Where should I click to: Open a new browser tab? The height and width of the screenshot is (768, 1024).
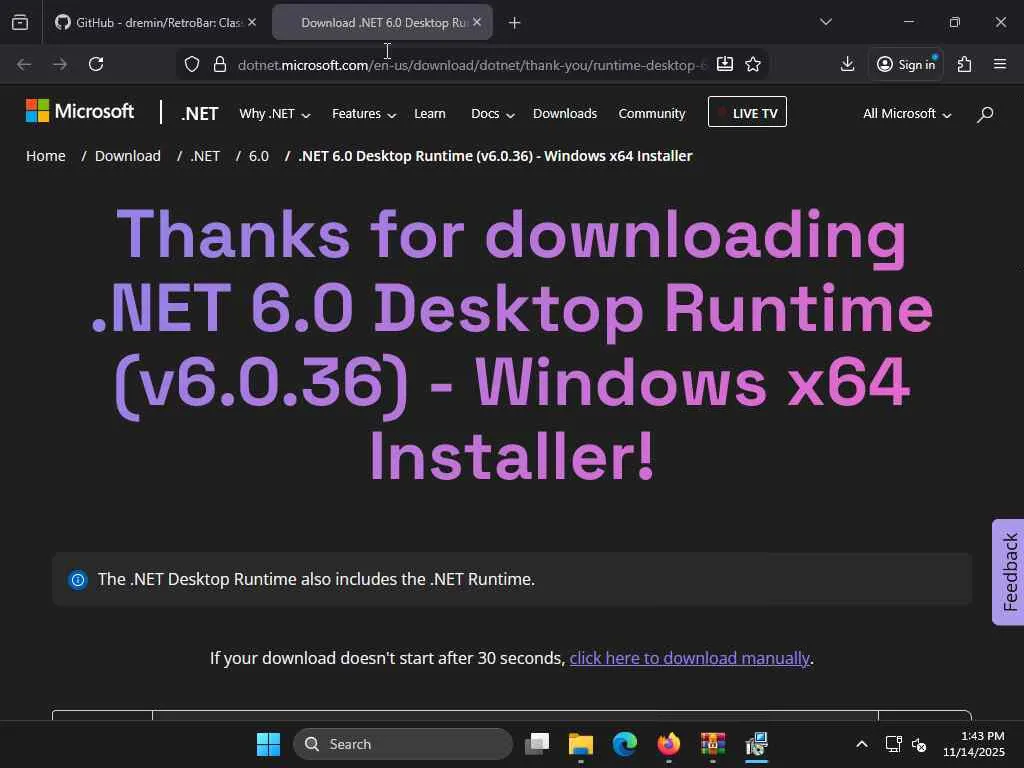coord(515,23)
